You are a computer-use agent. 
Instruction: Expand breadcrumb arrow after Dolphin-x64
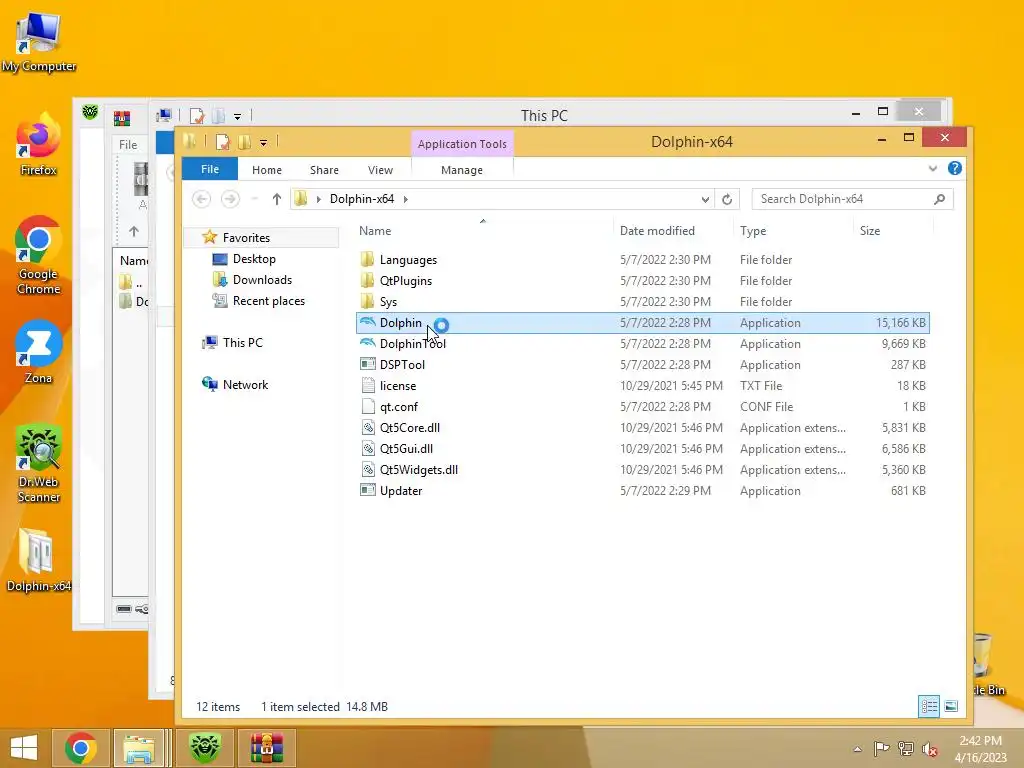tap(406, 199)
